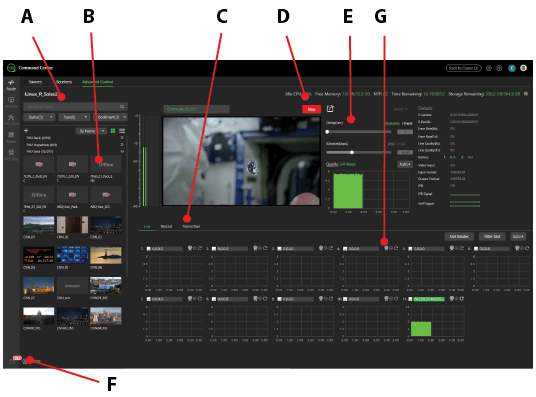
Task: Open the Auto dropdown next to Filter Slot
Action: click(x=518, y=236)
